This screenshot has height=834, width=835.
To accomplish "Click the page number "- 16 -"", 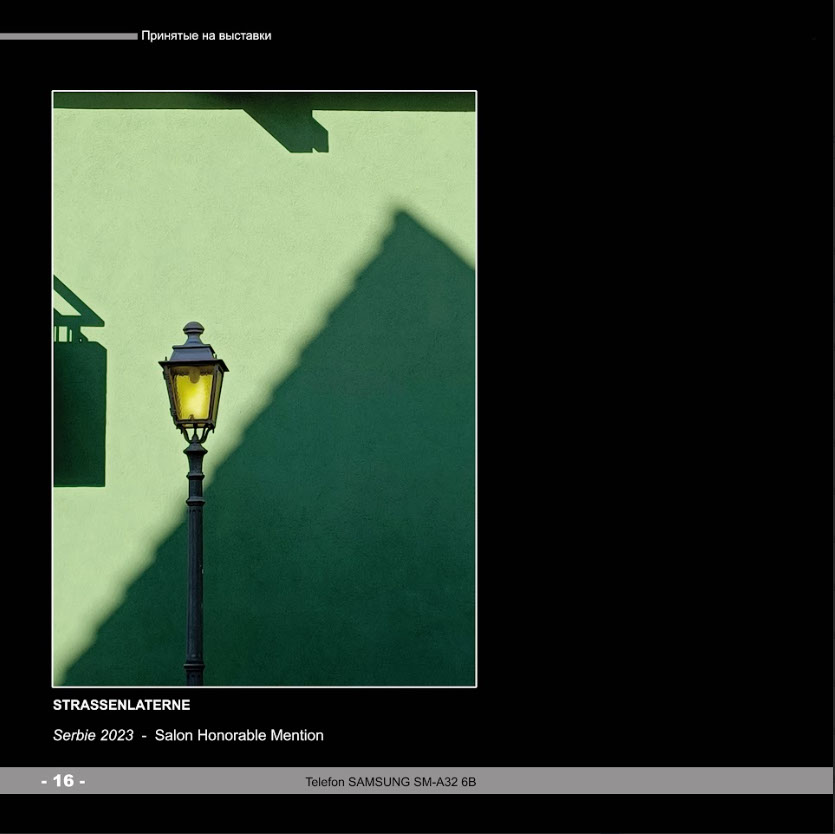I will 63,781.
